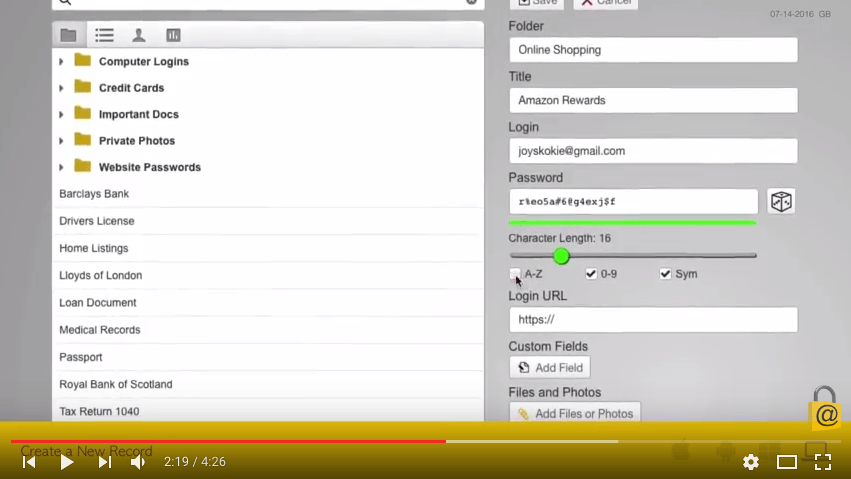The width and height of the screenshot is (851, 479).
Task: Seek on the video progress bar
Action: pyautogui.click(x=426, y=442)
